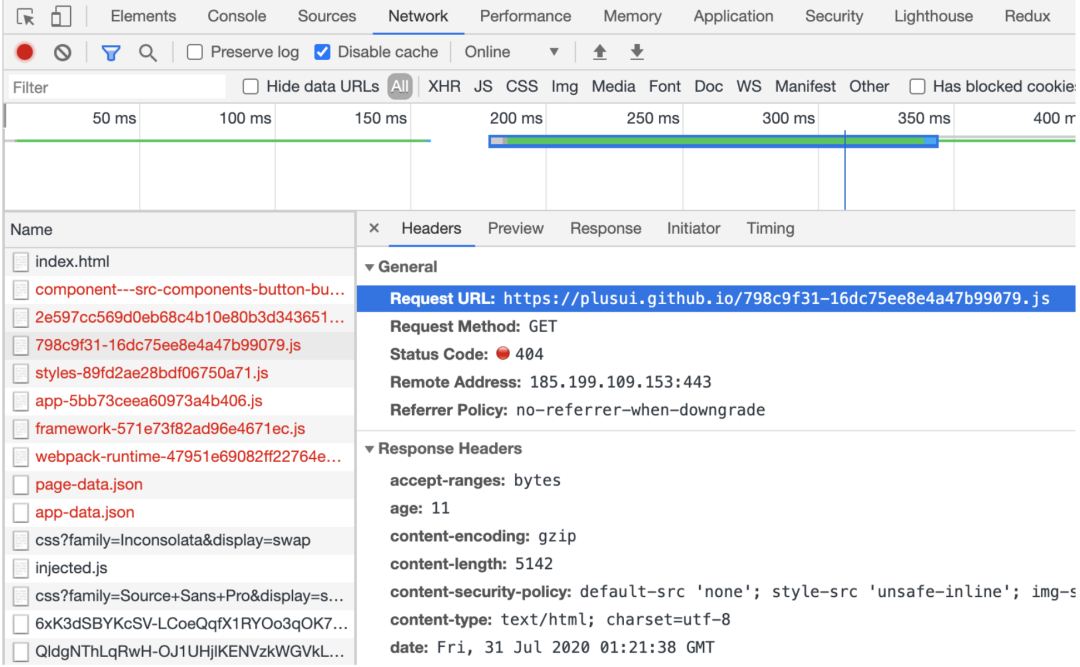Uncheck the Disable cache checkbox
This screenshot has height=667, width=1080.
pyautogui.click(x=322, y=52)
